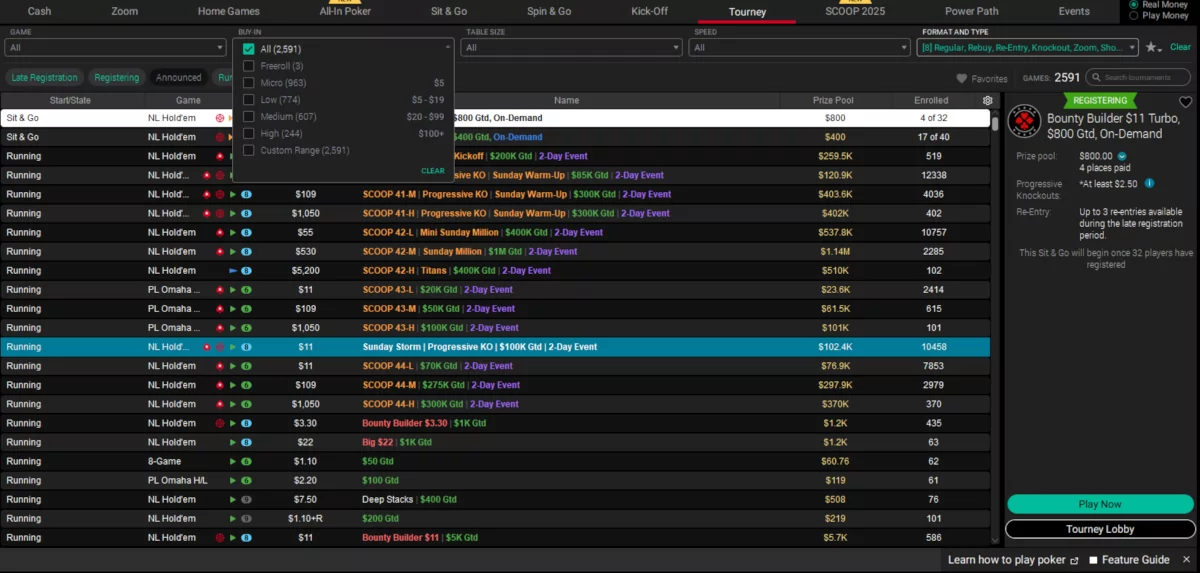Check the Freeroll (3) buy-in option
The width and height of the screenshot is (1200, 573).
coord(249,66)
